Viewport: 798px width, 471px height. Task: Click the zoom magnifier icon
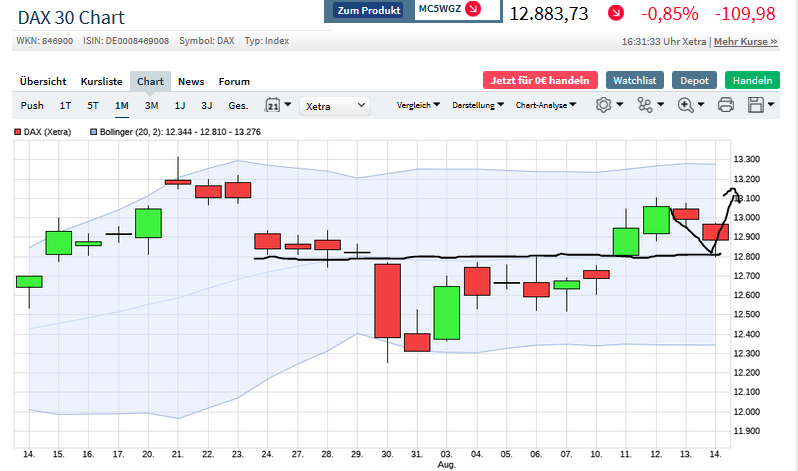point(686,105)
